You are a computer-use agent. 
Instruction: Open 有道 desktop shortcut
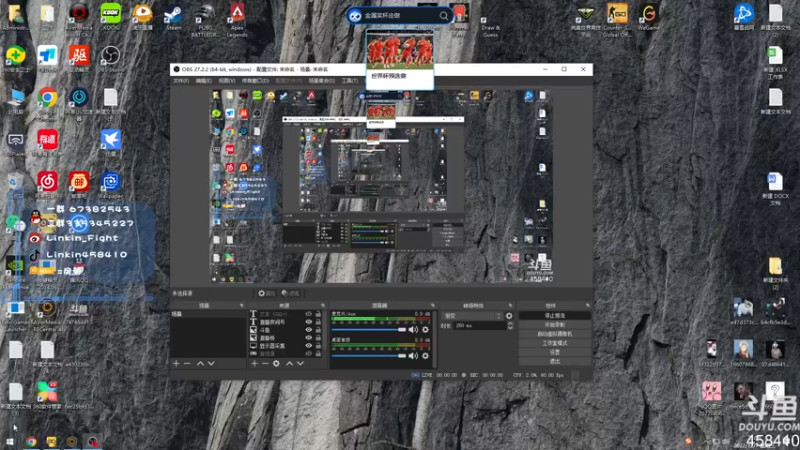[x=47, y=143]
